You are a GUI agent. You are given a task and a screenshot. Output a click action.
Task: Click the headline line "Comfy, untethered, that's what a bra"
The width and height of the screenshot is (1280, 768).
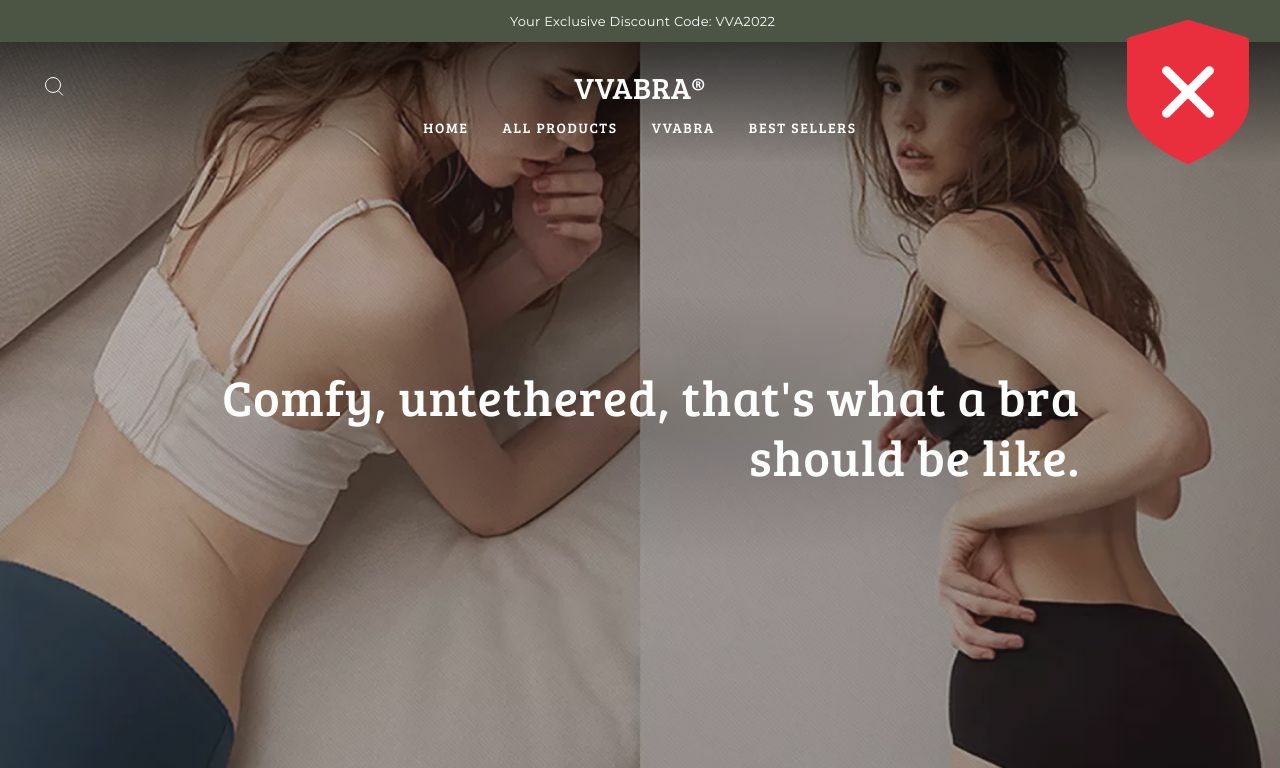pyautogui.click(x=650, y=399)
